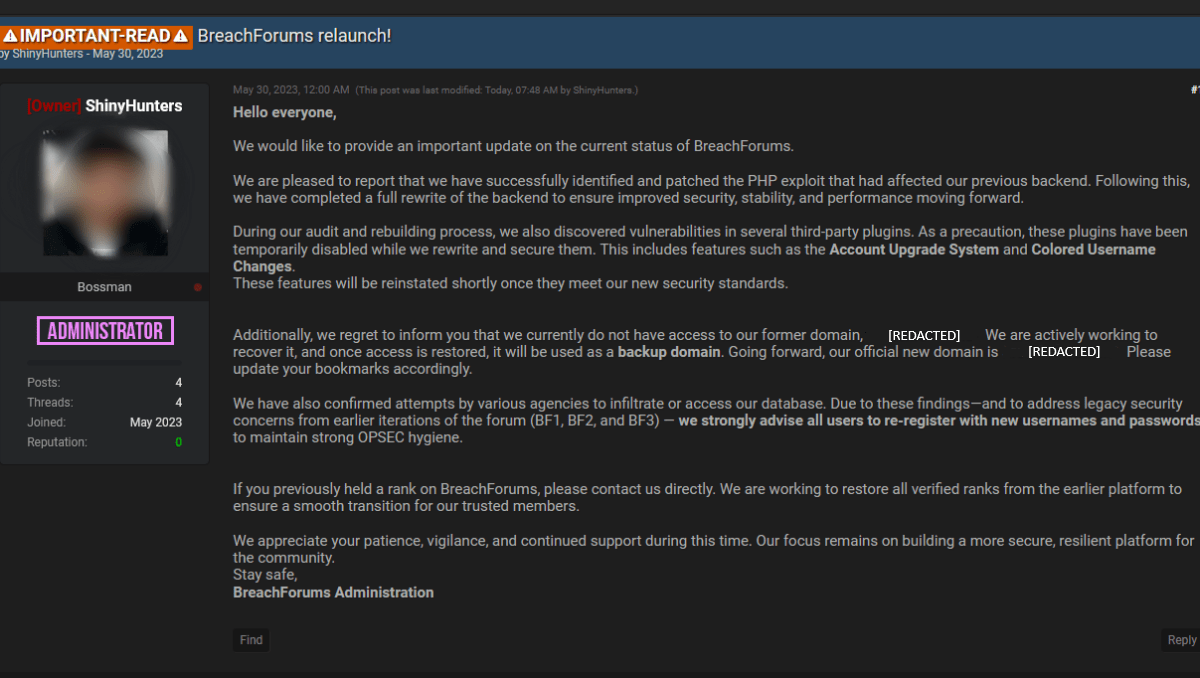
Task: Click the red online status dot beside Bossman
Action: coord(198,287)
